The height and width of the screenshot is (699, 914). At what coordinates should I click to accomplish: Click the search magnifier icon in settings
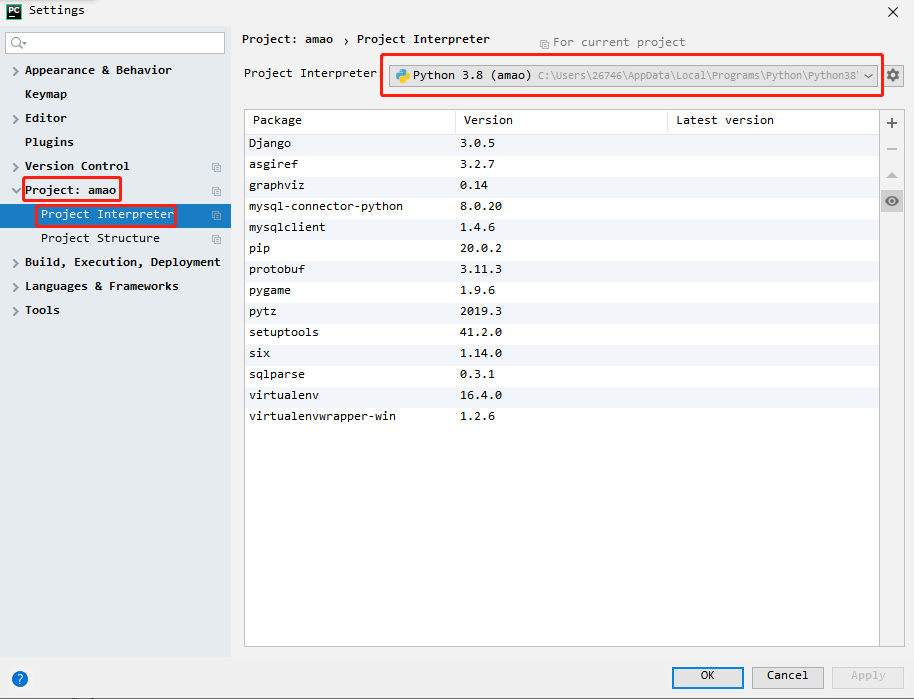click(18, 43)
